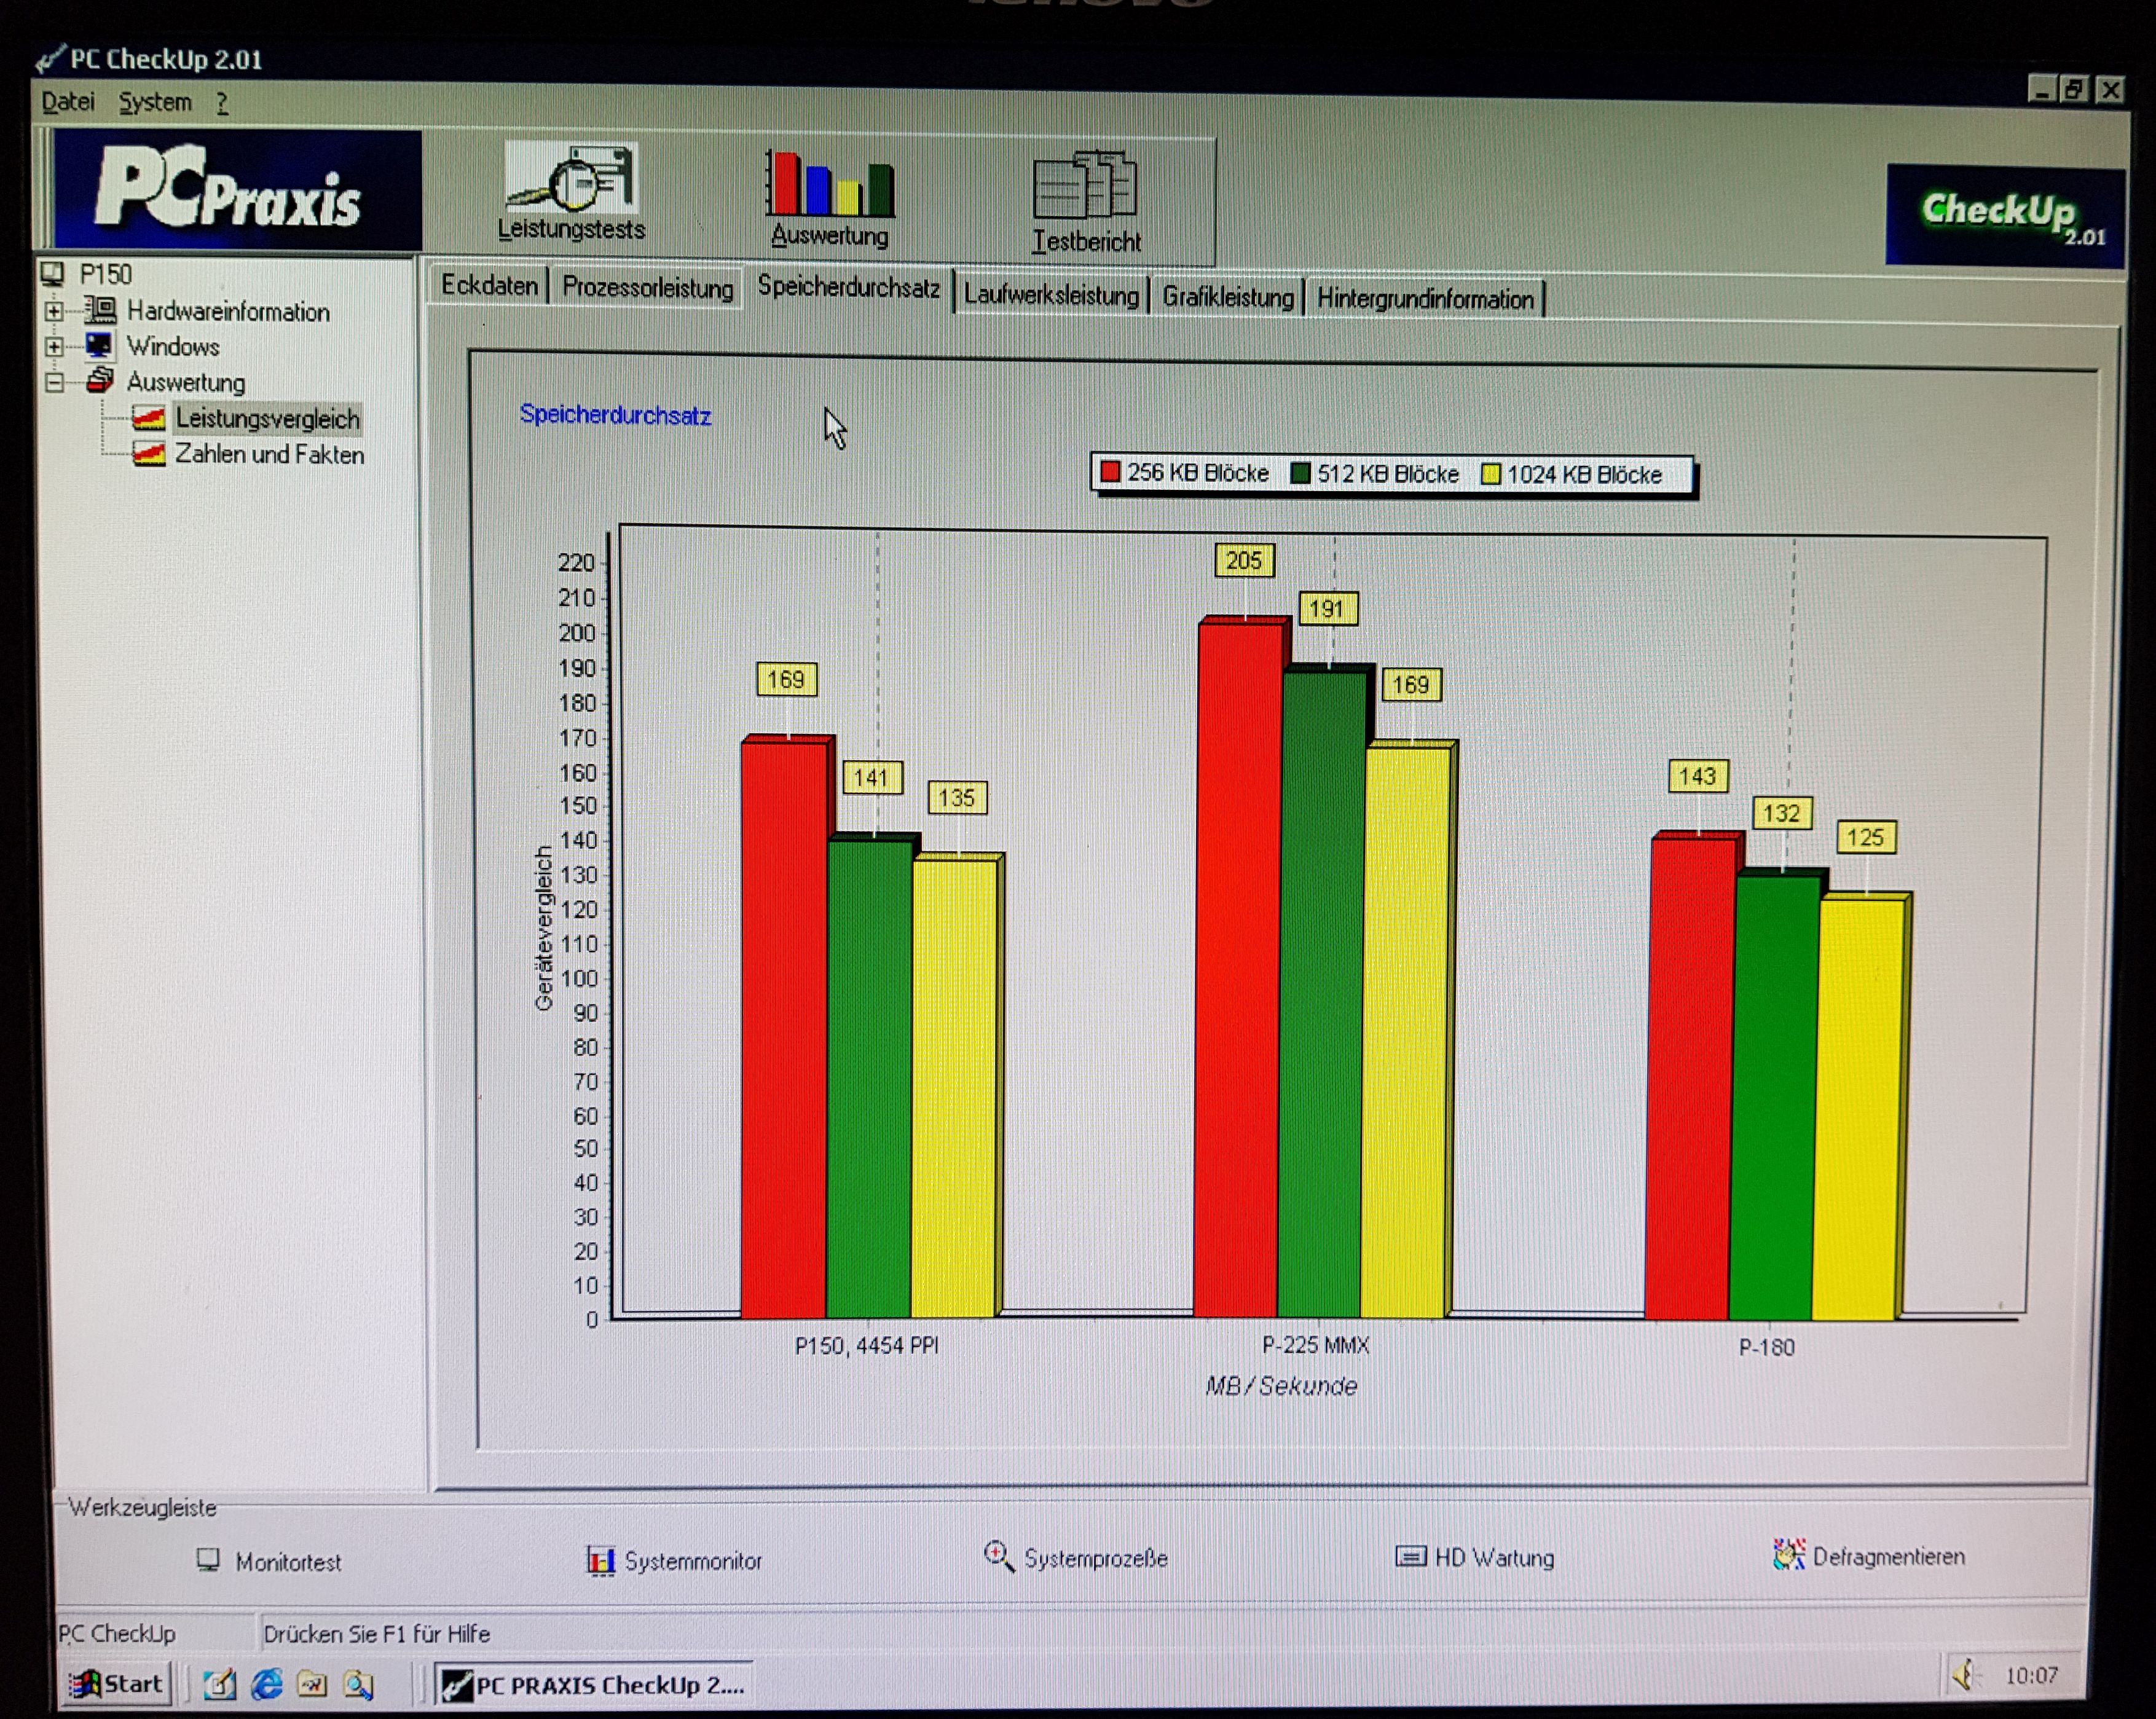Click the blue Speicherdurchsatz chart title
The width and height of the screenshot is (2156, 1719).
[615, 415]
